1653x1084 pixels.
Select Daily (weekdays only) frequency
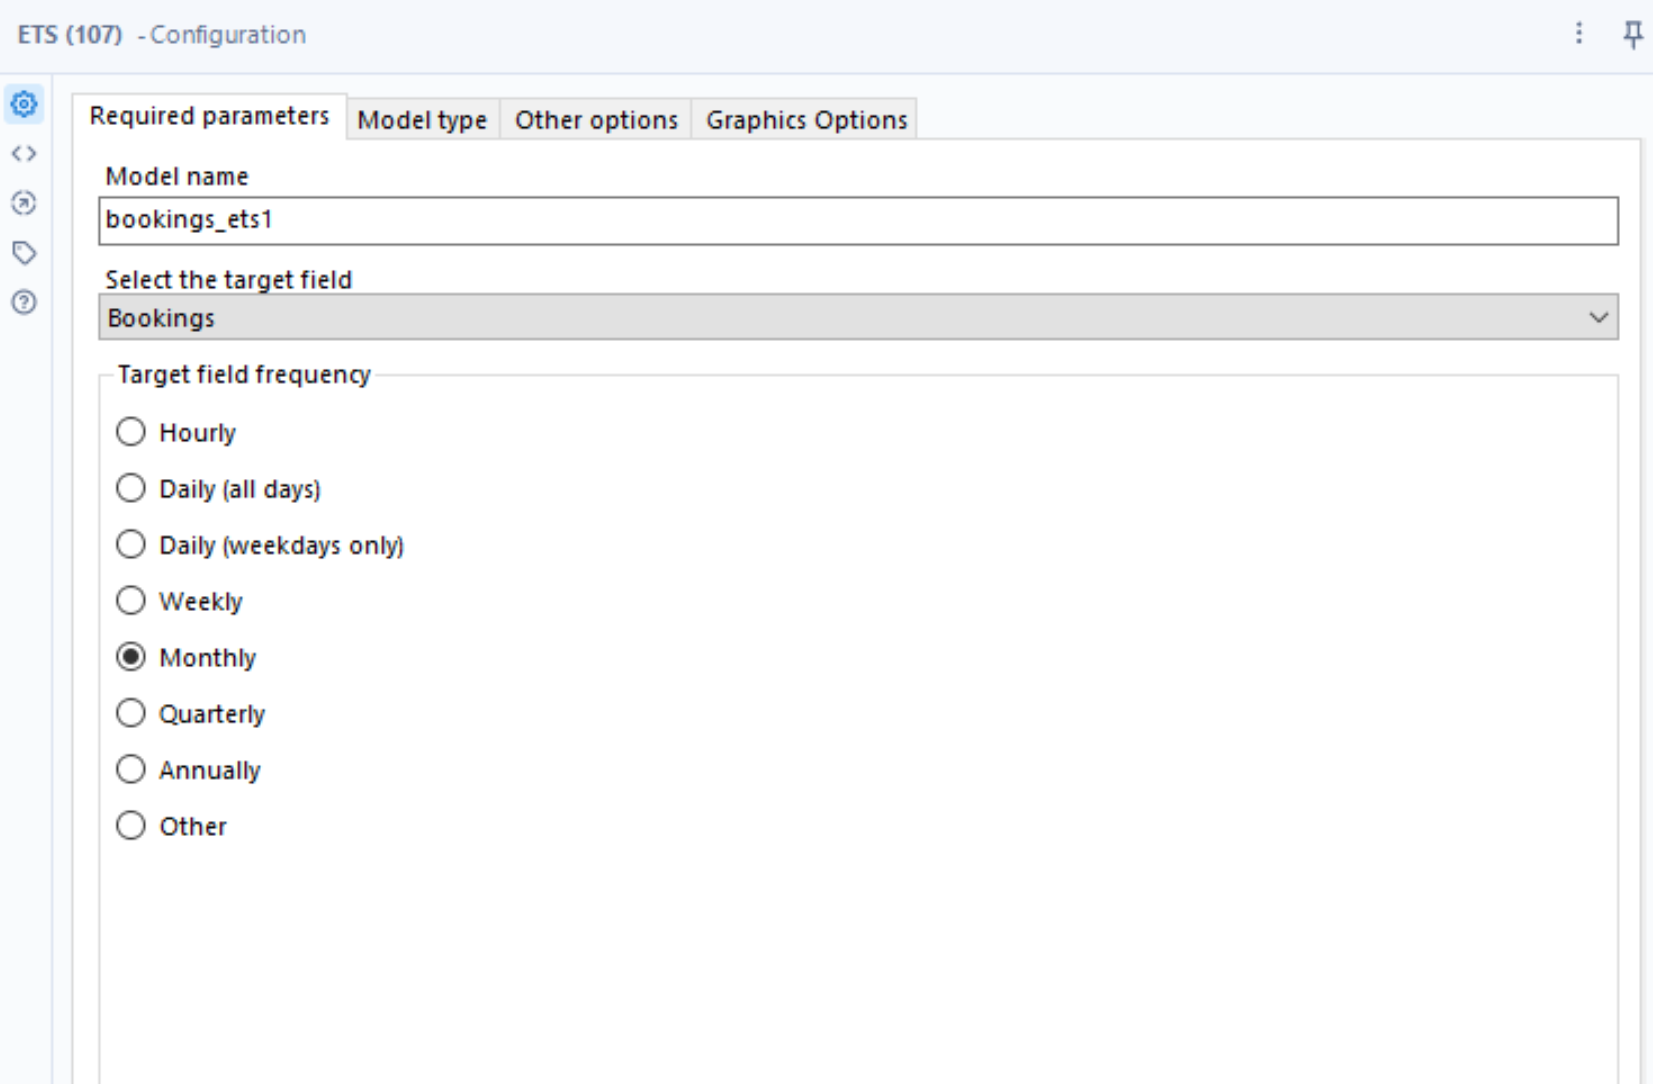tap(131, 544)
